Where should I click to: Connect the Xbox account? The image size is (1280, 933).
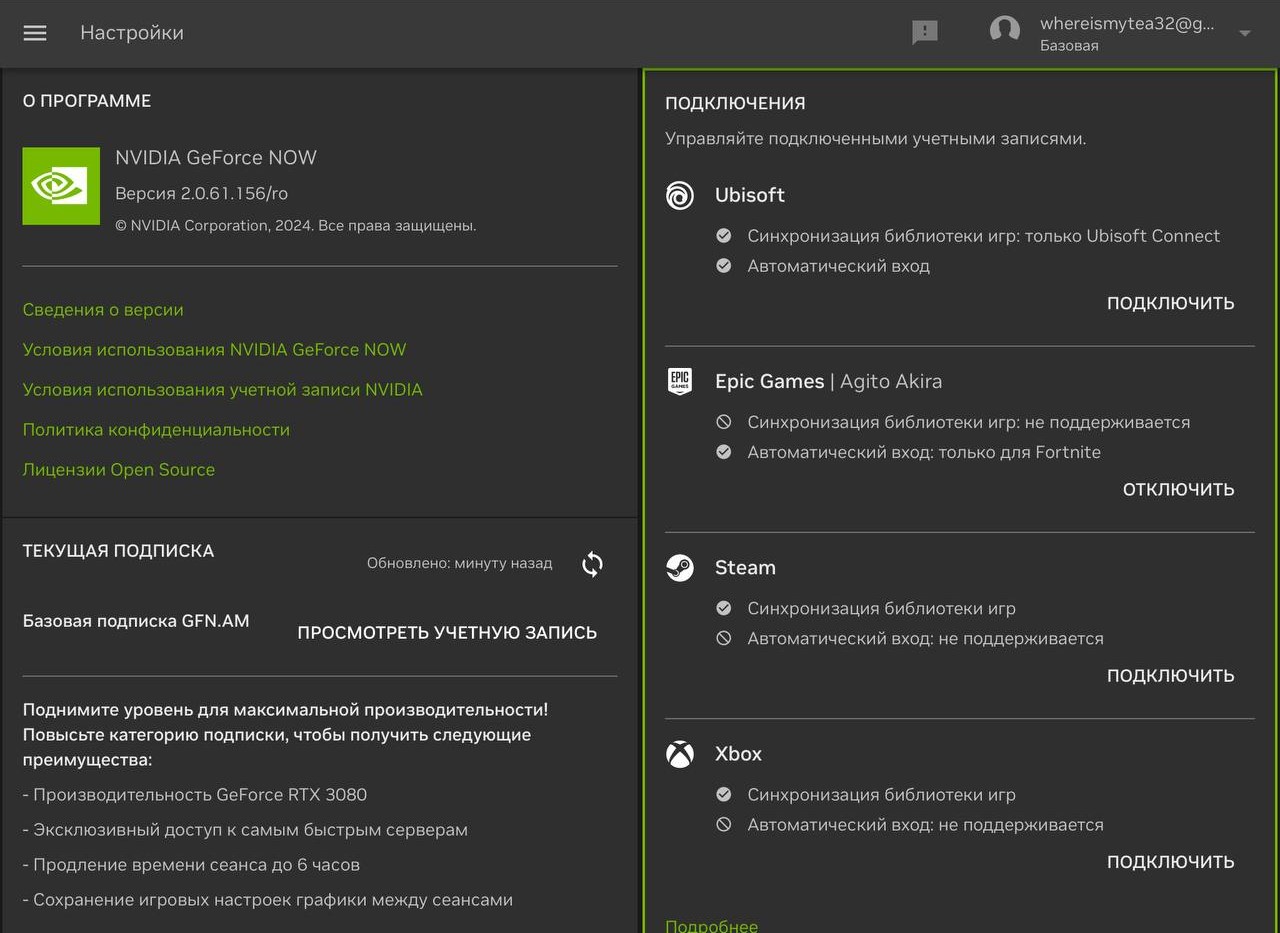[x=1170, y=861]
